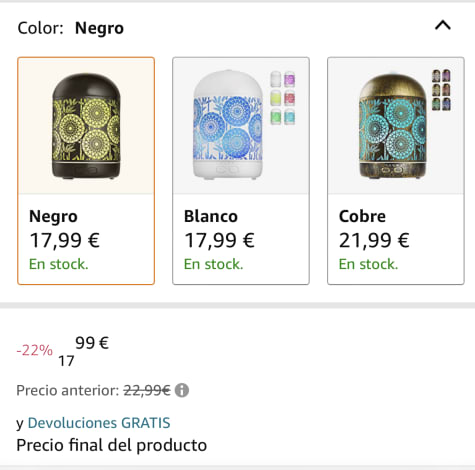Viewport: 475px width, 470px height.
Task: Click the Blanco option name label
Action: coord(211,216)
